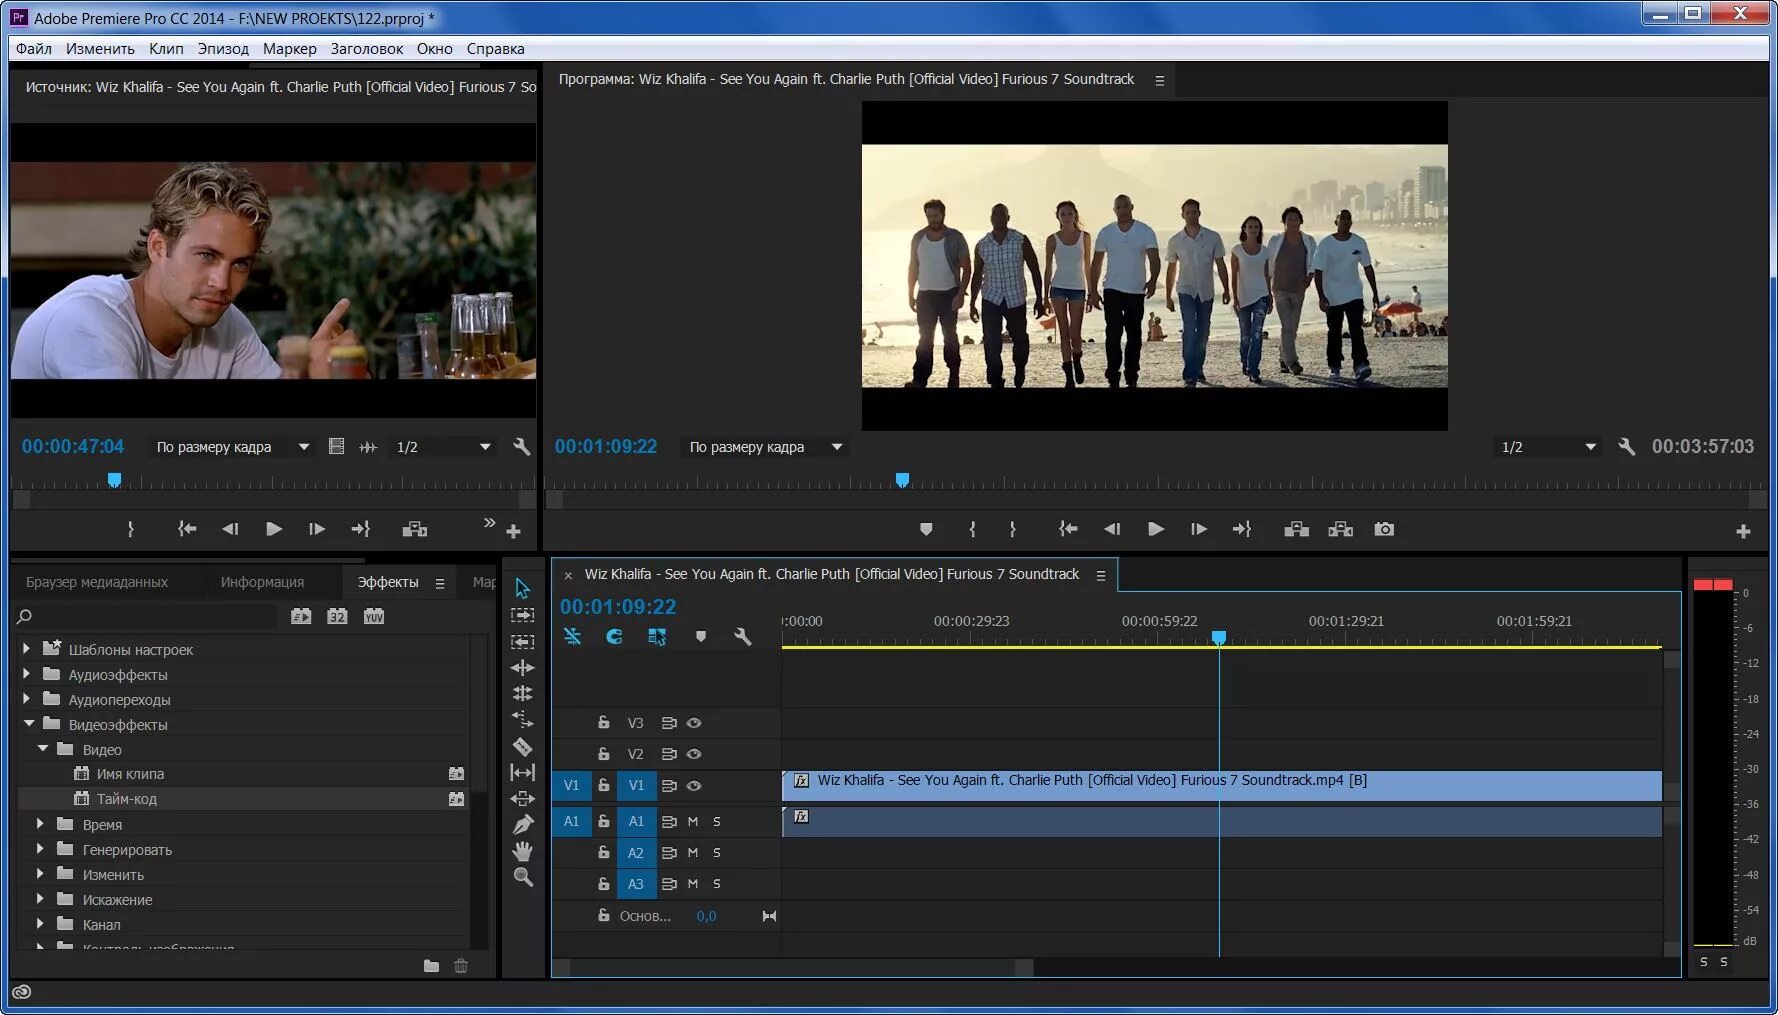Select the Hand tool
Screen dimensions: 1778x1015
522,851
